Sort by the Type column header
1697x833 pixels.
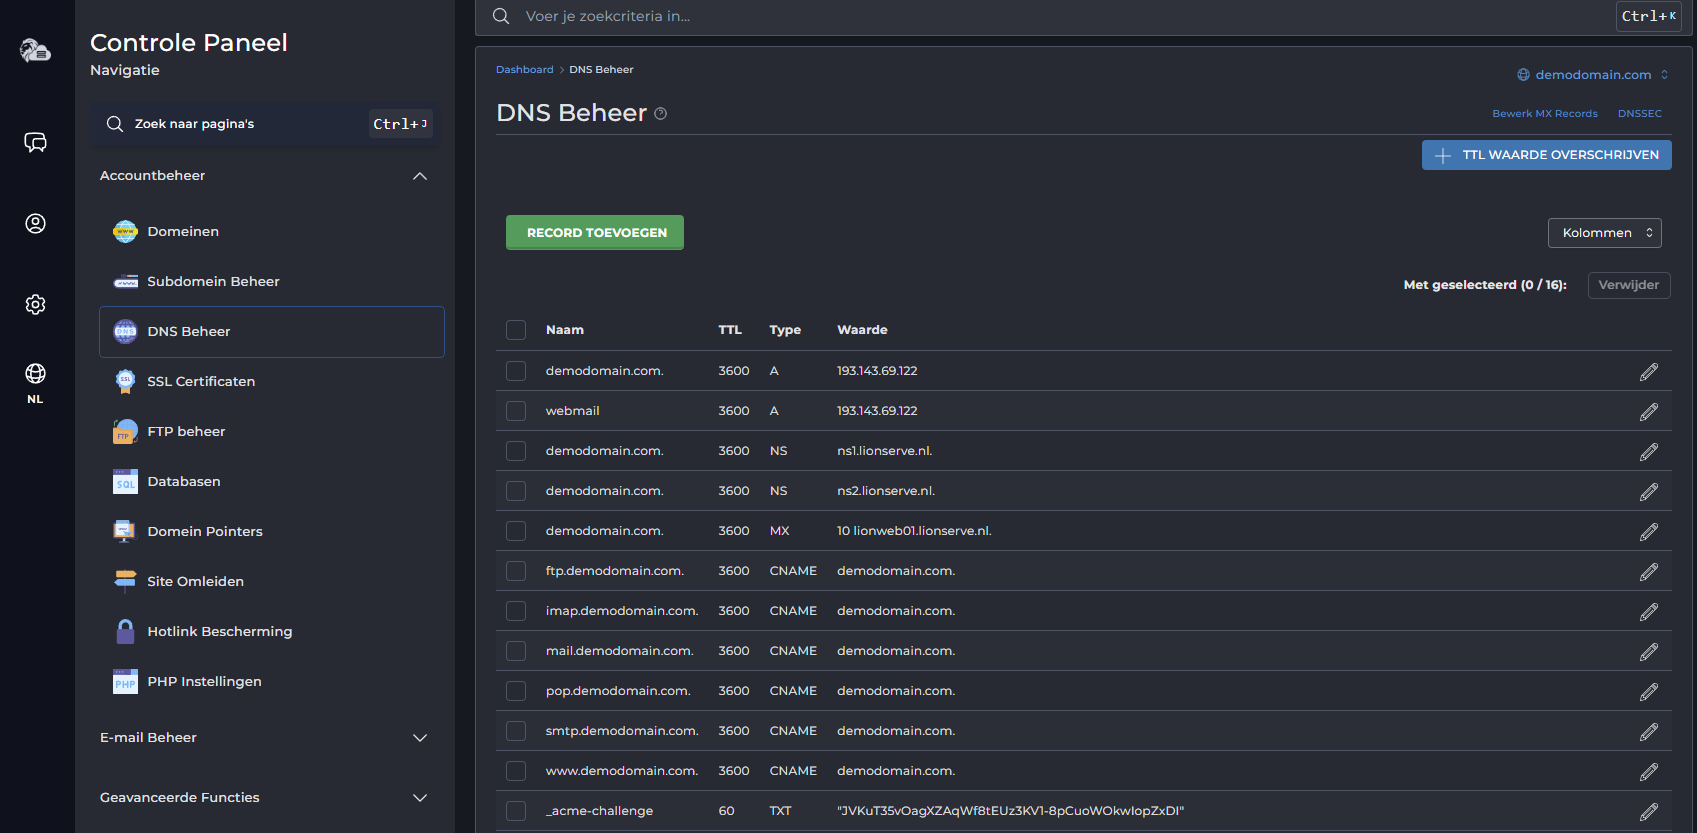pyautogui.click(x=785, y=330)
